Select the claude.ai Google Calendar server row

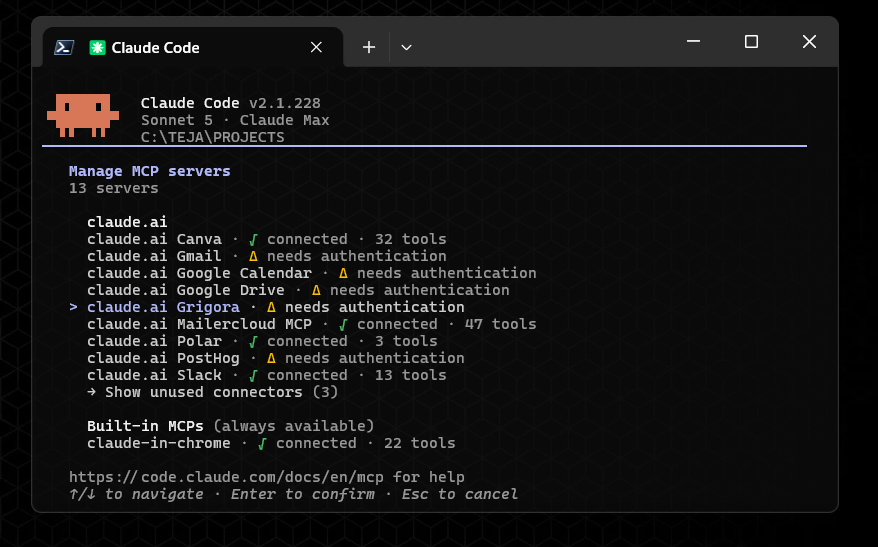(x=311, y=273)
